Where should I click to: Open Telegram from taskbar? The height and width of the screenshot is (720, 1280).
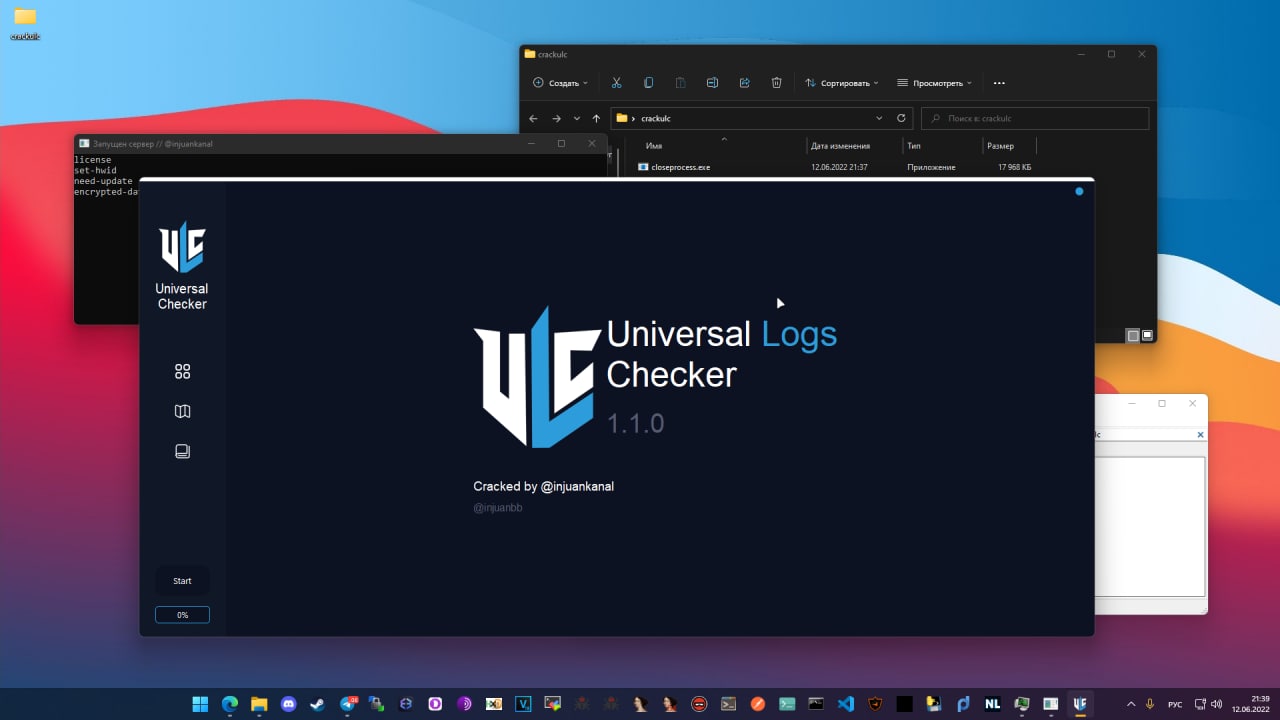tap(347, 704)
